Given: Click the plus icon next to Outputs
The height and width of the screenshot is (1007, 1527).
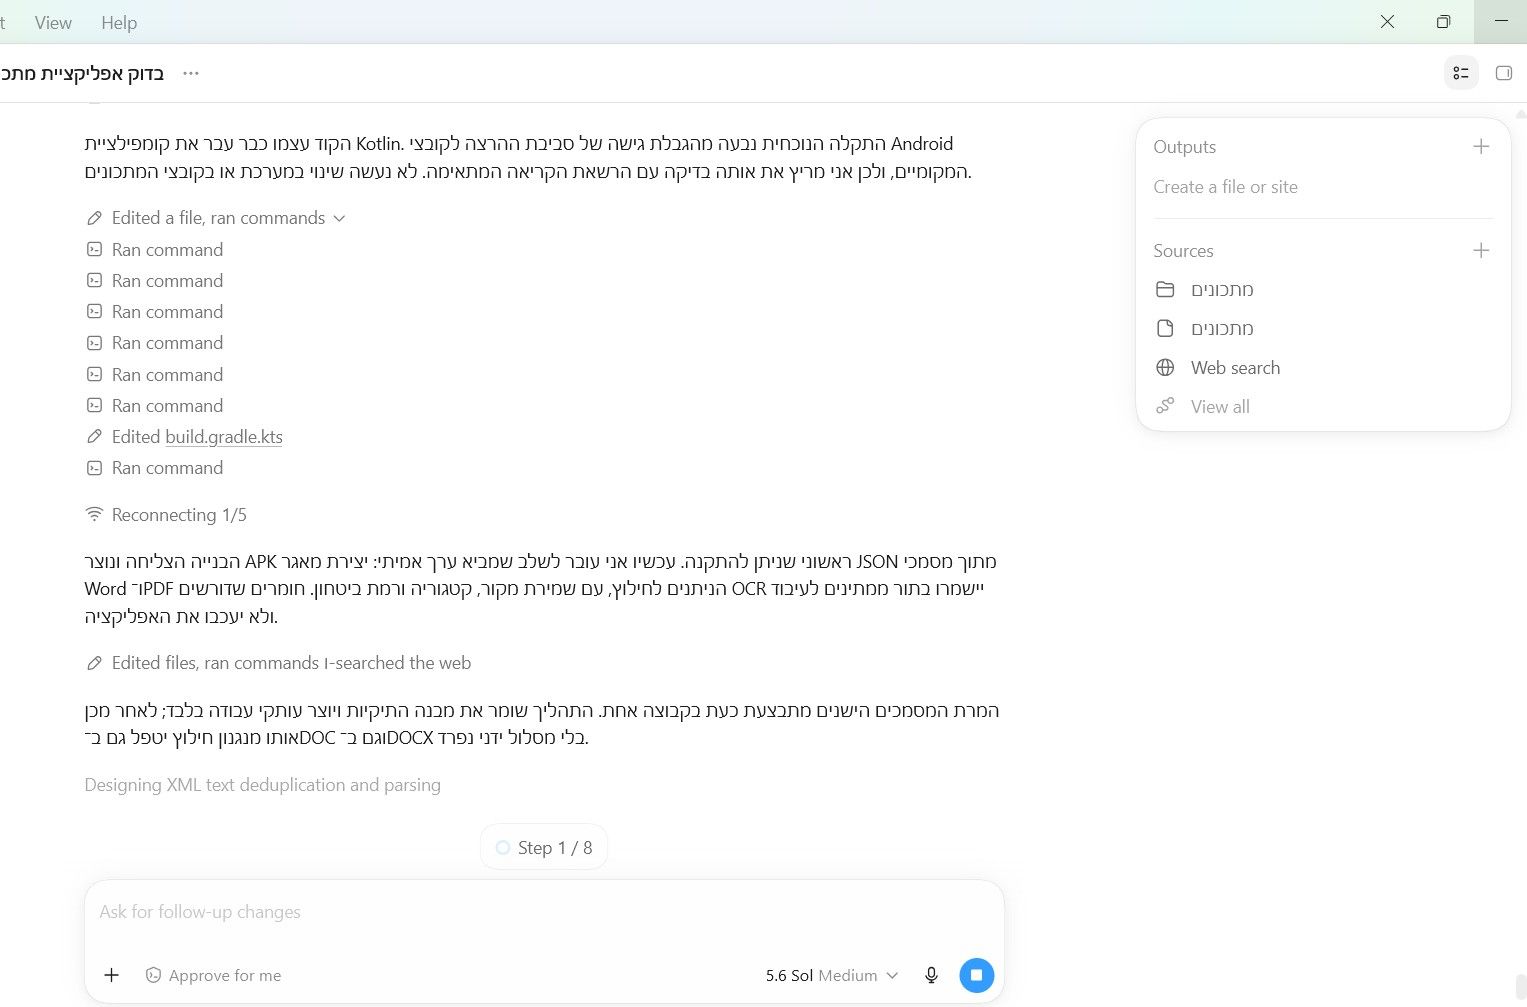Looking at the screenshot, I should tap(1481, 147).
